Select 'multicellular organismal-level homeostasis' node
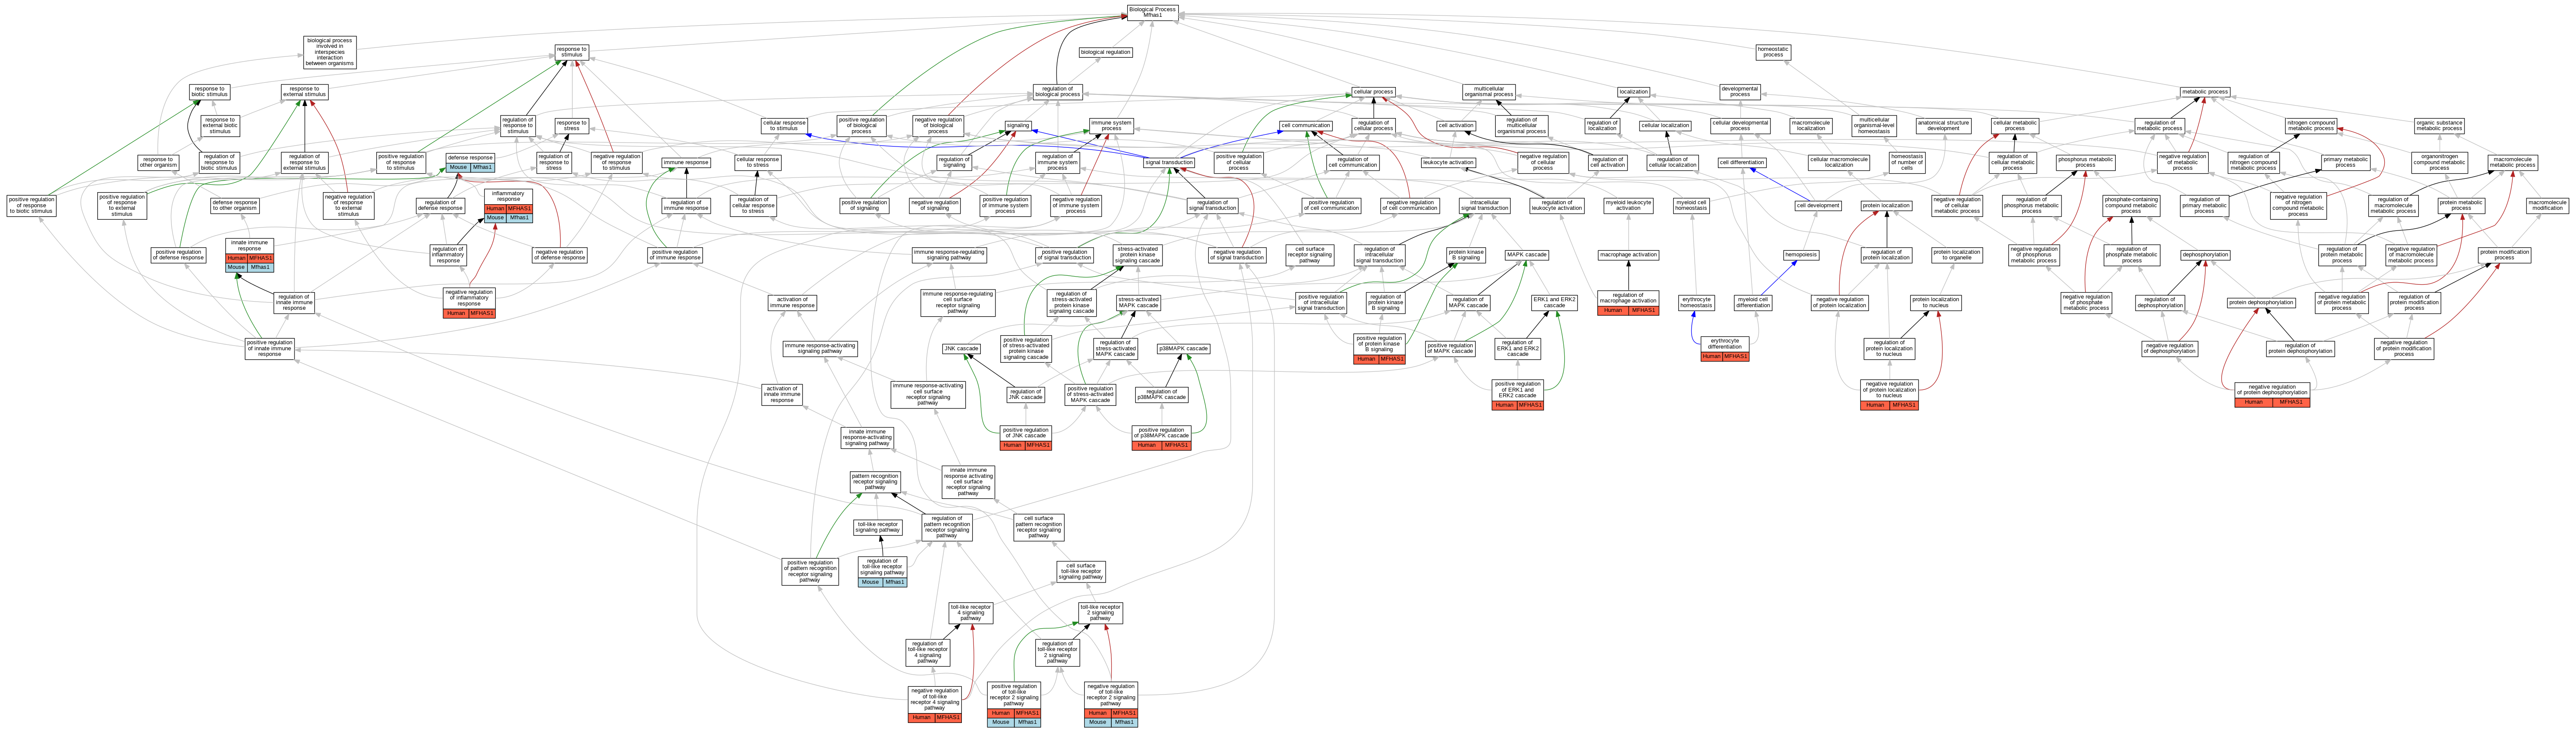 [x=1874, y=126]
